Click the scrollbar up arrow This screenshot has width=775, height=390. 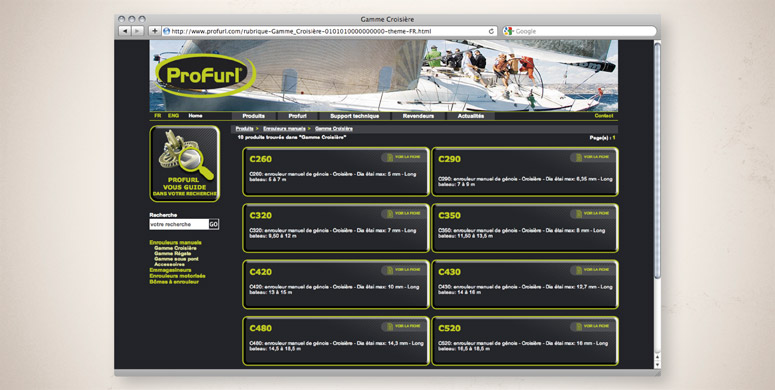[x=657, y=357]
